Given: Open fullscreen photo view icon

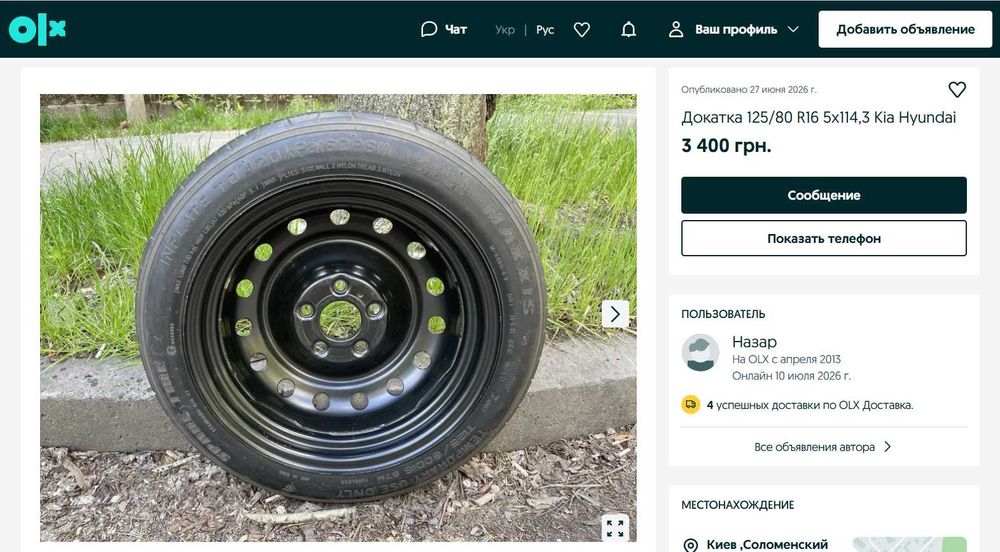Looking at the screenshot, I should point(615,528).
